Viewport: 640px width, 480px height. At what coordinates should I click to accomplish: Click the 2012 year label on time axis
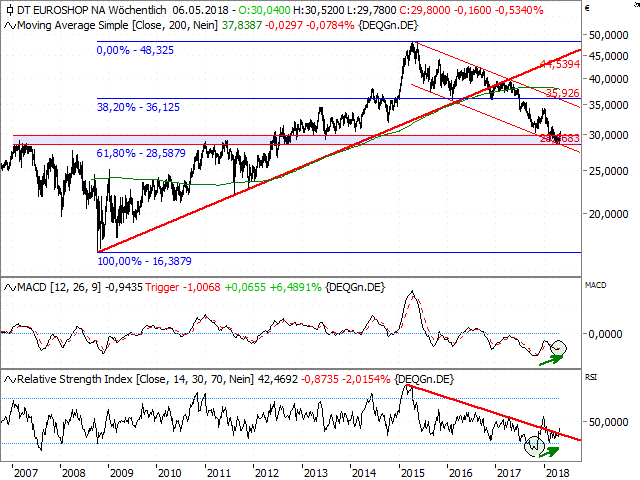pyautogui.click(x=267, y=473)
